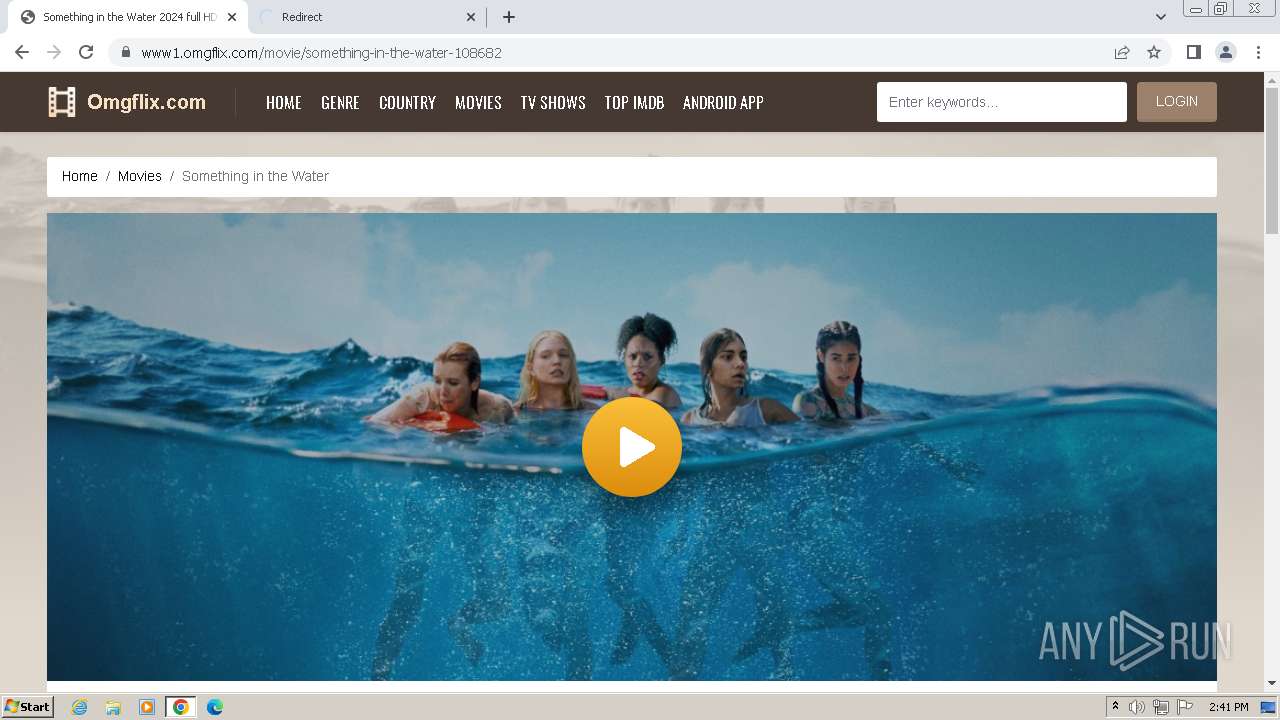Launch Internet Explorer from taskbar
Screen dimensions: 1280x720
click(80, 707)
